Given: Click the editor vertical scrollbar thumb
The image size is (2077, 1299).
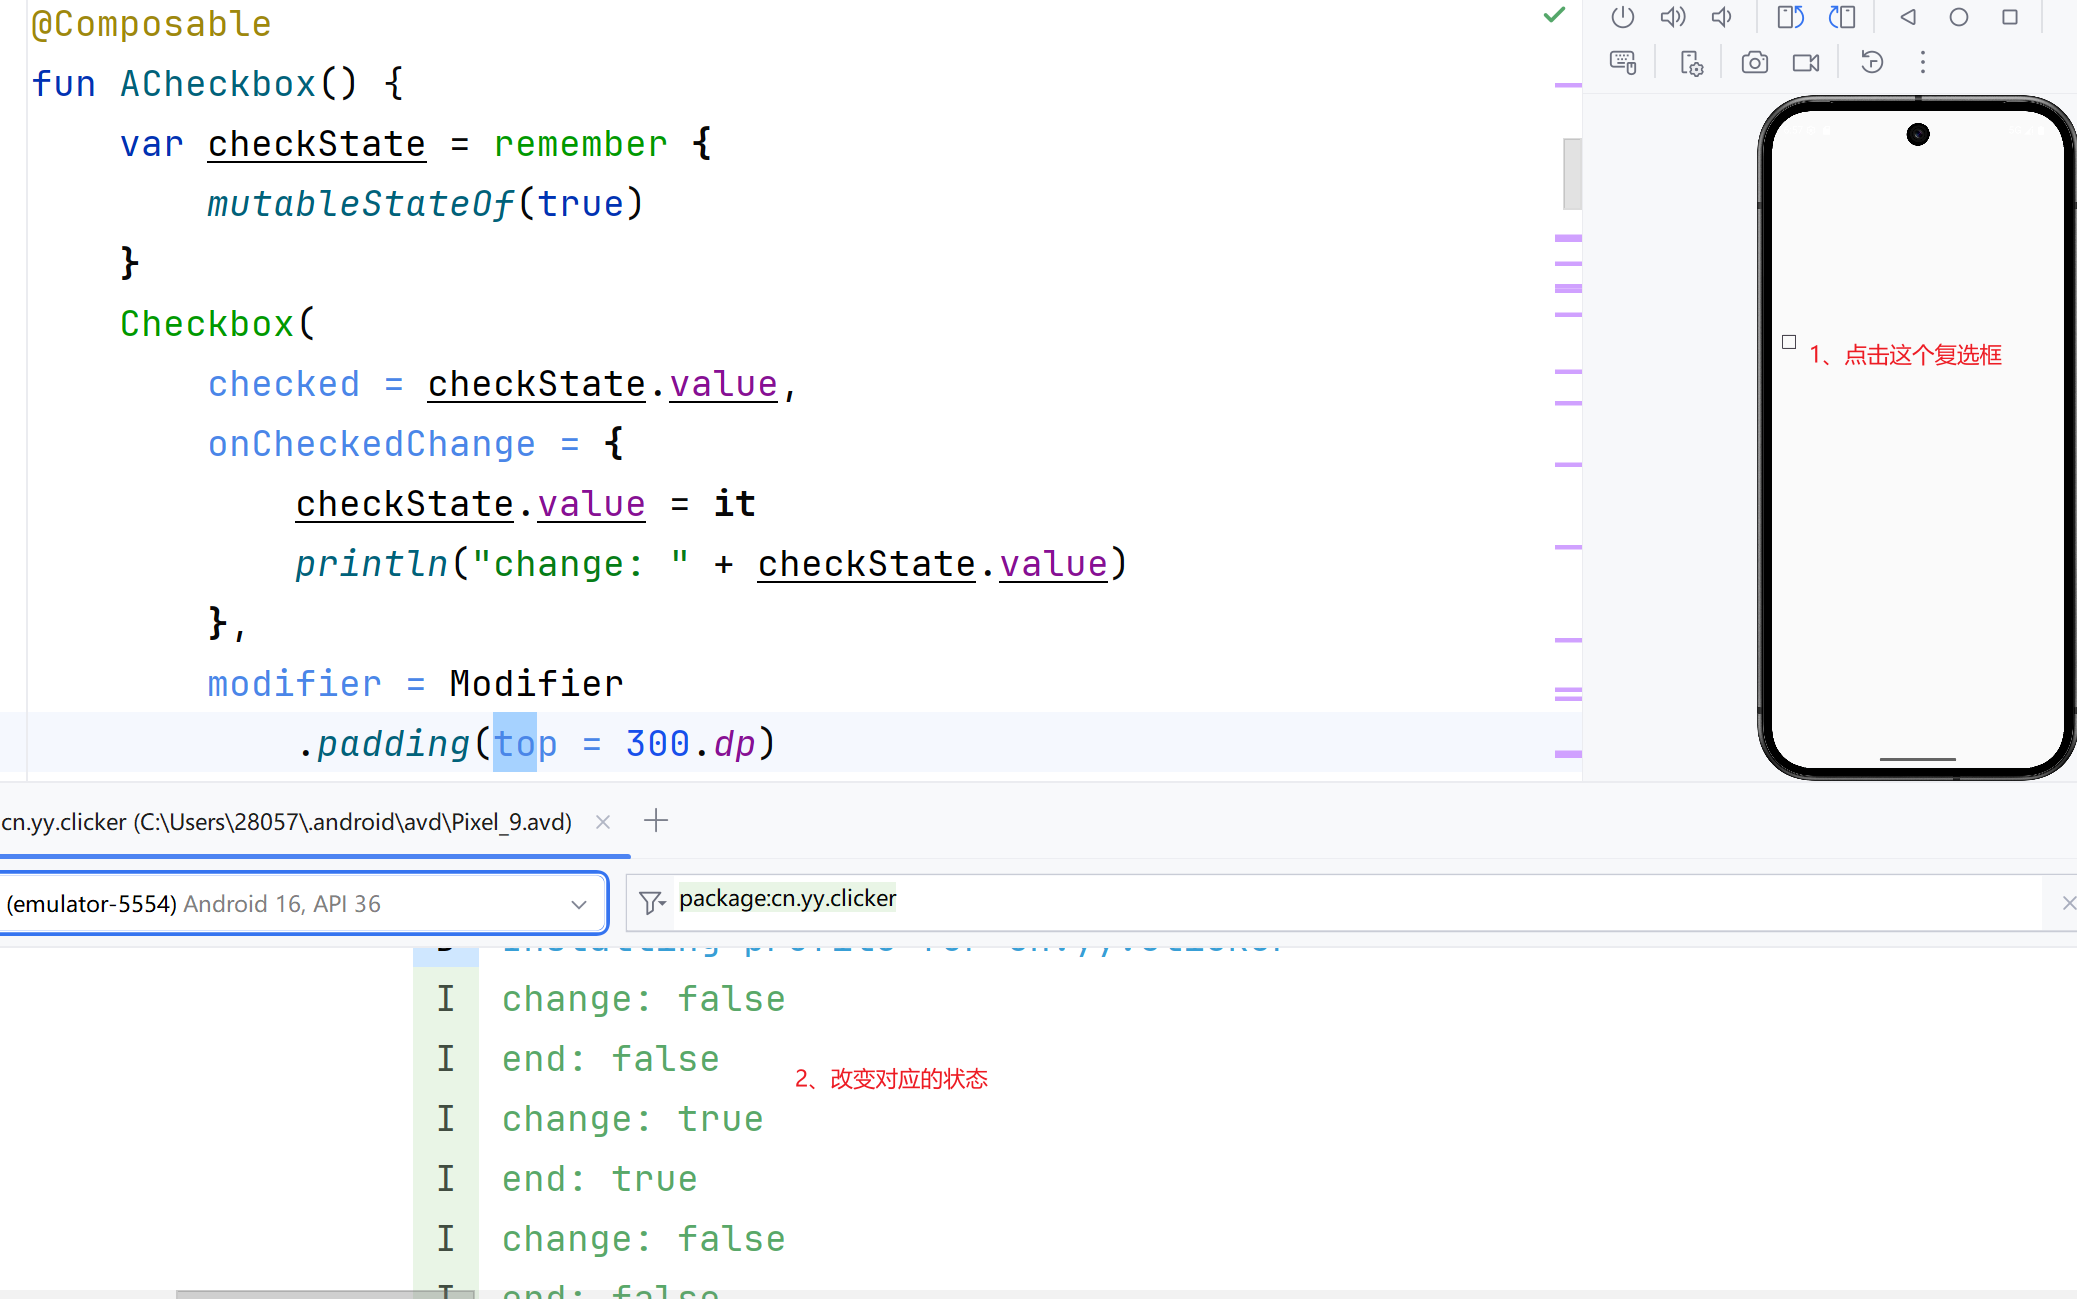Looking at the screenshot, I should pyautogui.click(x=1572, y=174).
